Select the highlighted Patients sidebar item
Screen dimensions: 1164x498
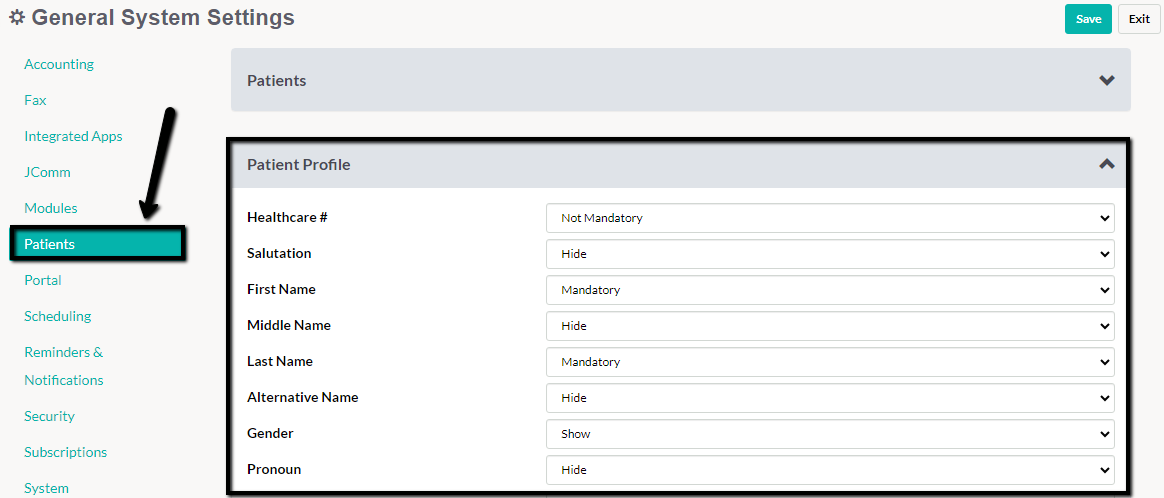click(97, 244)
